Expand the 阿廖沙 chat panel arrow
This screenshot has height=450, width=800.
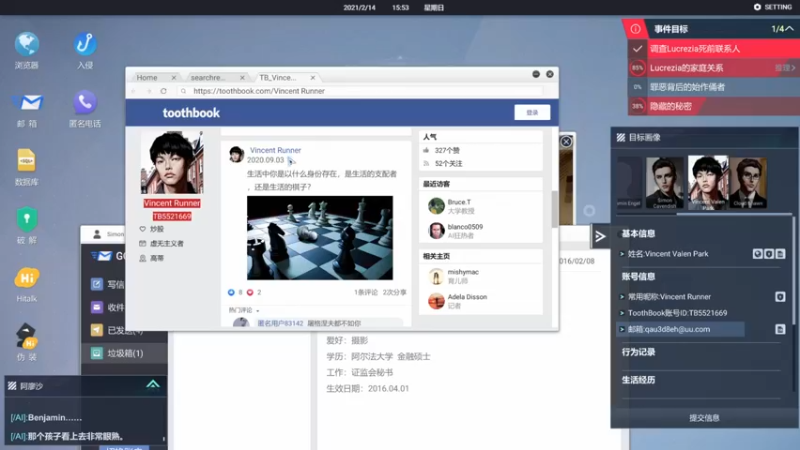tap(153, 384)
